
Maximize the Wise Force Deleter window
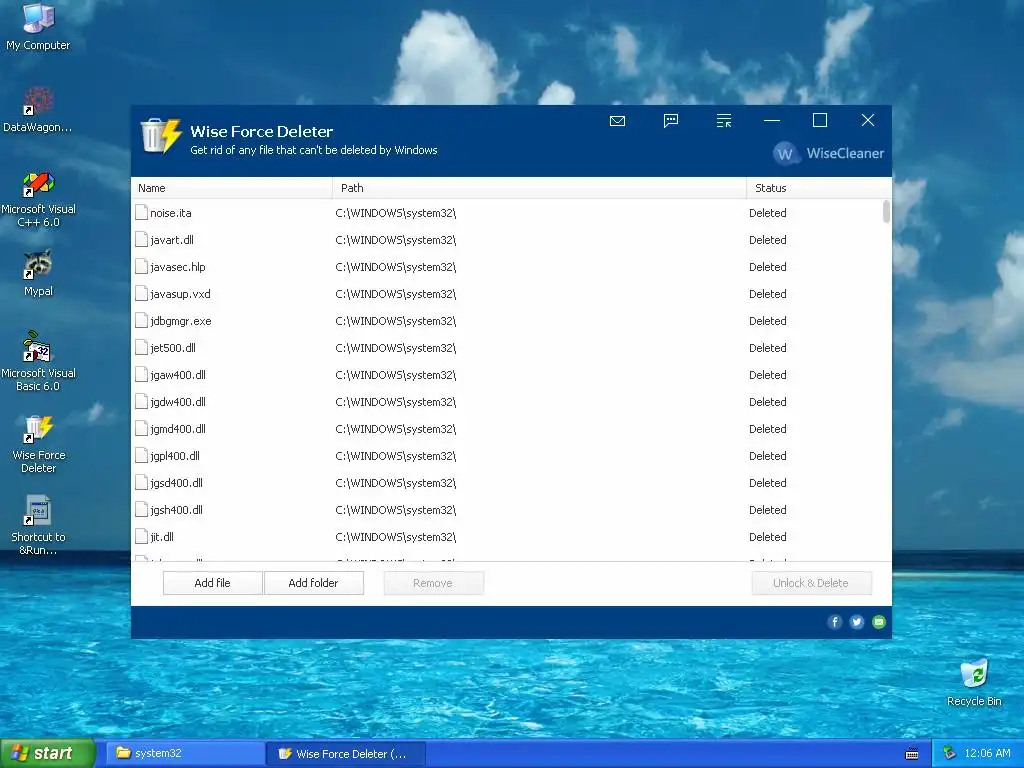tap(820, 120)
